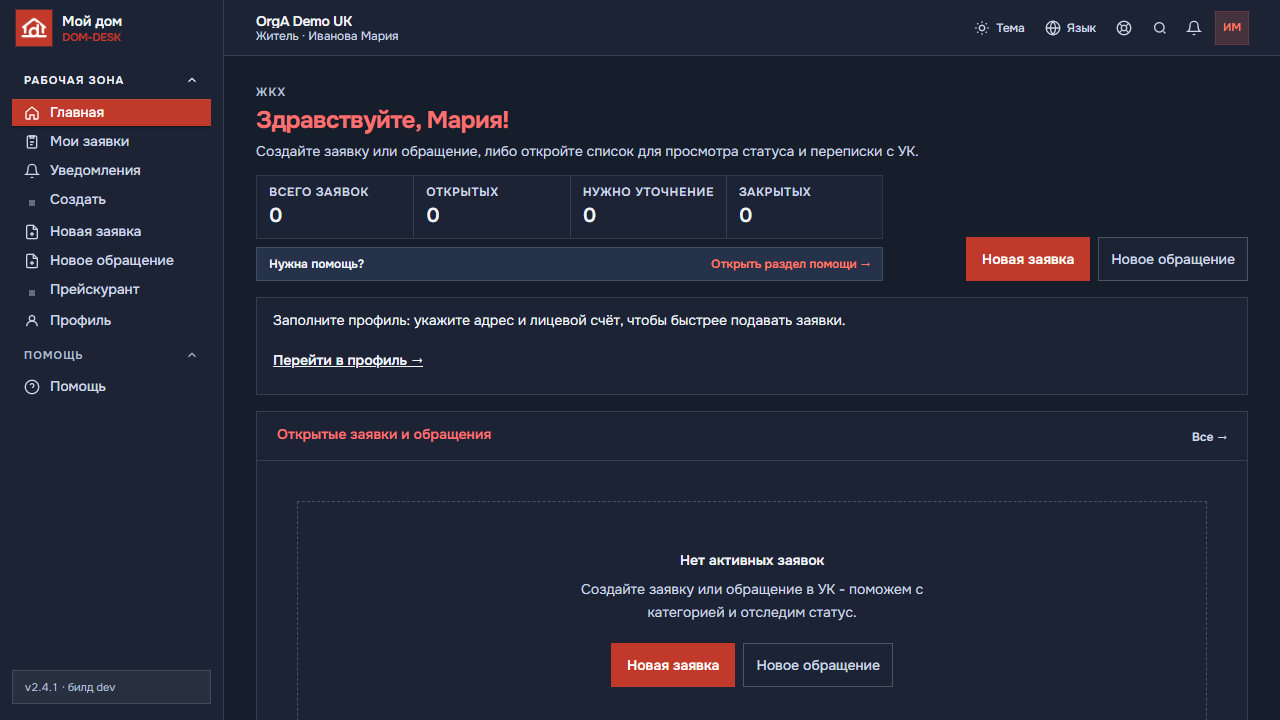Follow Перейти в профиль link

pyautogui.click(x=348, y=360)
